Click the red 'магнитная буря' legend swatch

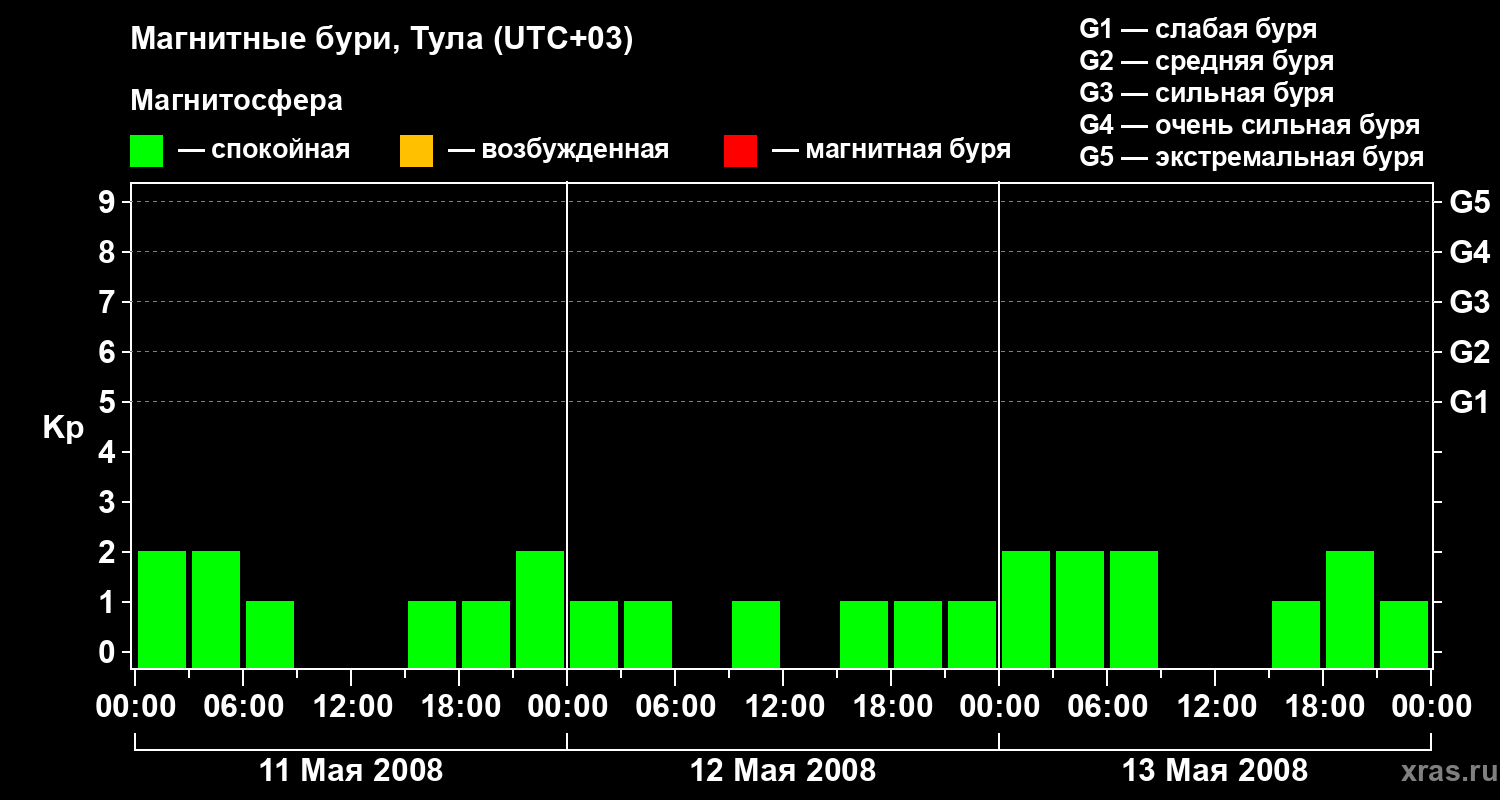pyautogui.click(x=740, y=151)
